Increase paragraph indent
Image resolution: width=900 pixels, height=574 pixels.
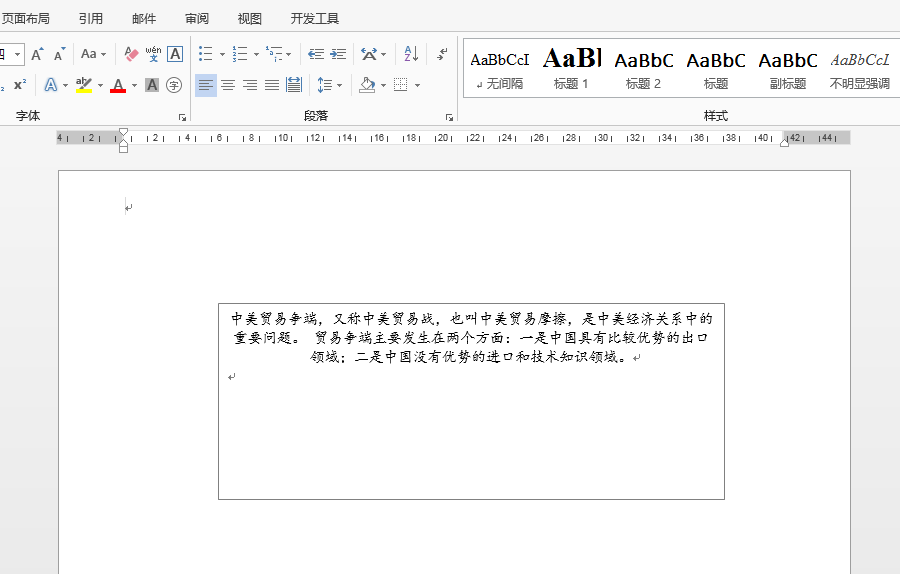[x=338, y=54]
